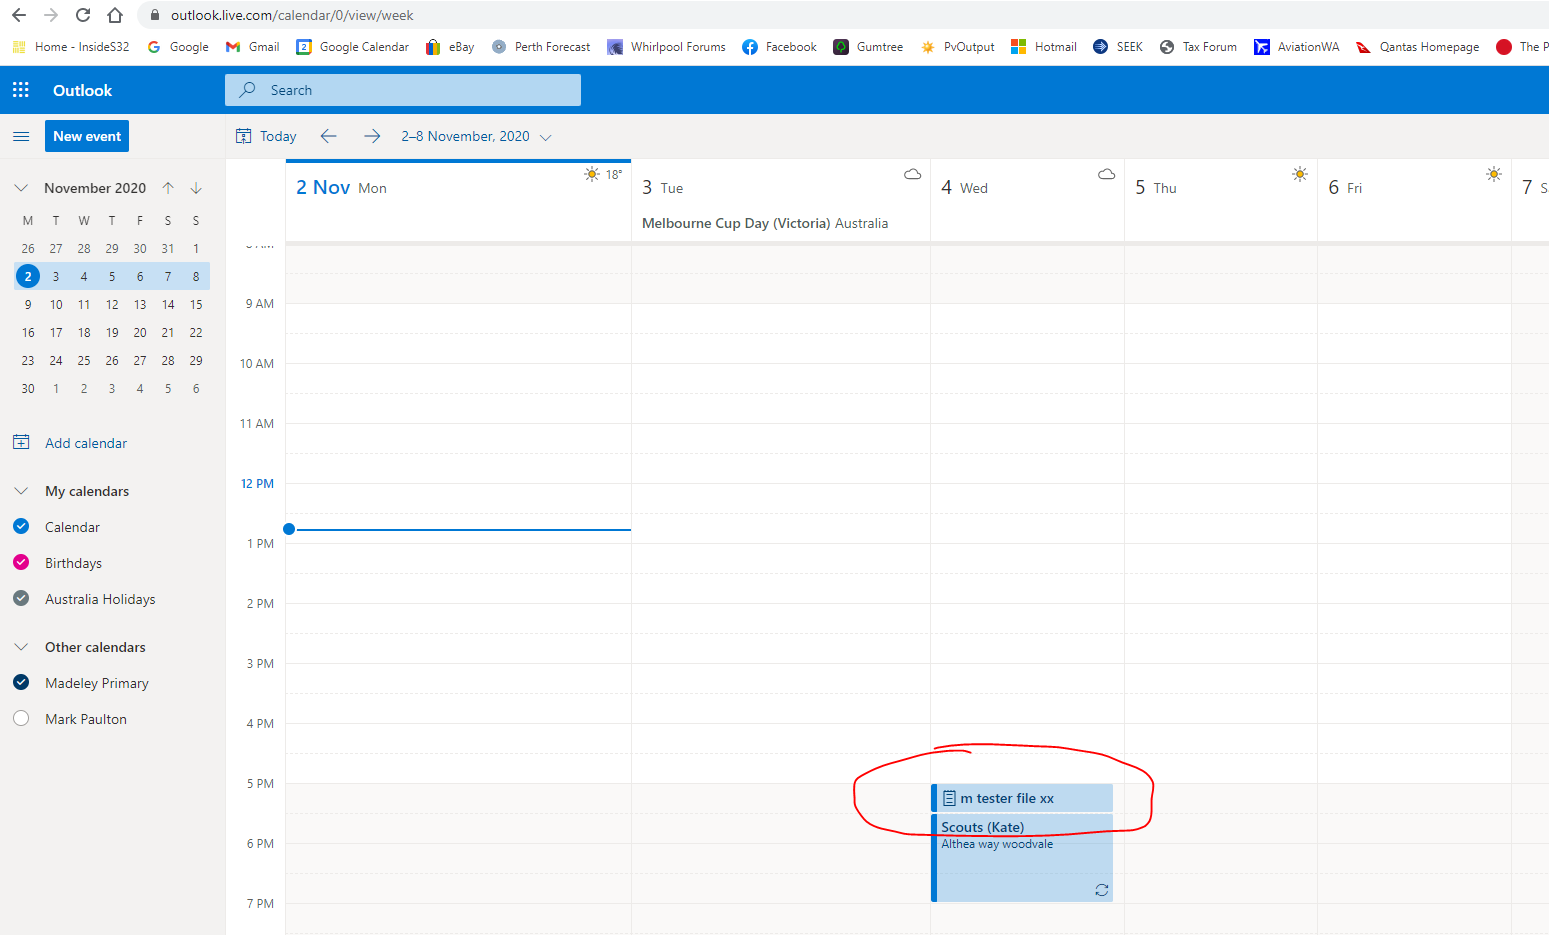Go to previous week using the left arrow

click(328, 136)
